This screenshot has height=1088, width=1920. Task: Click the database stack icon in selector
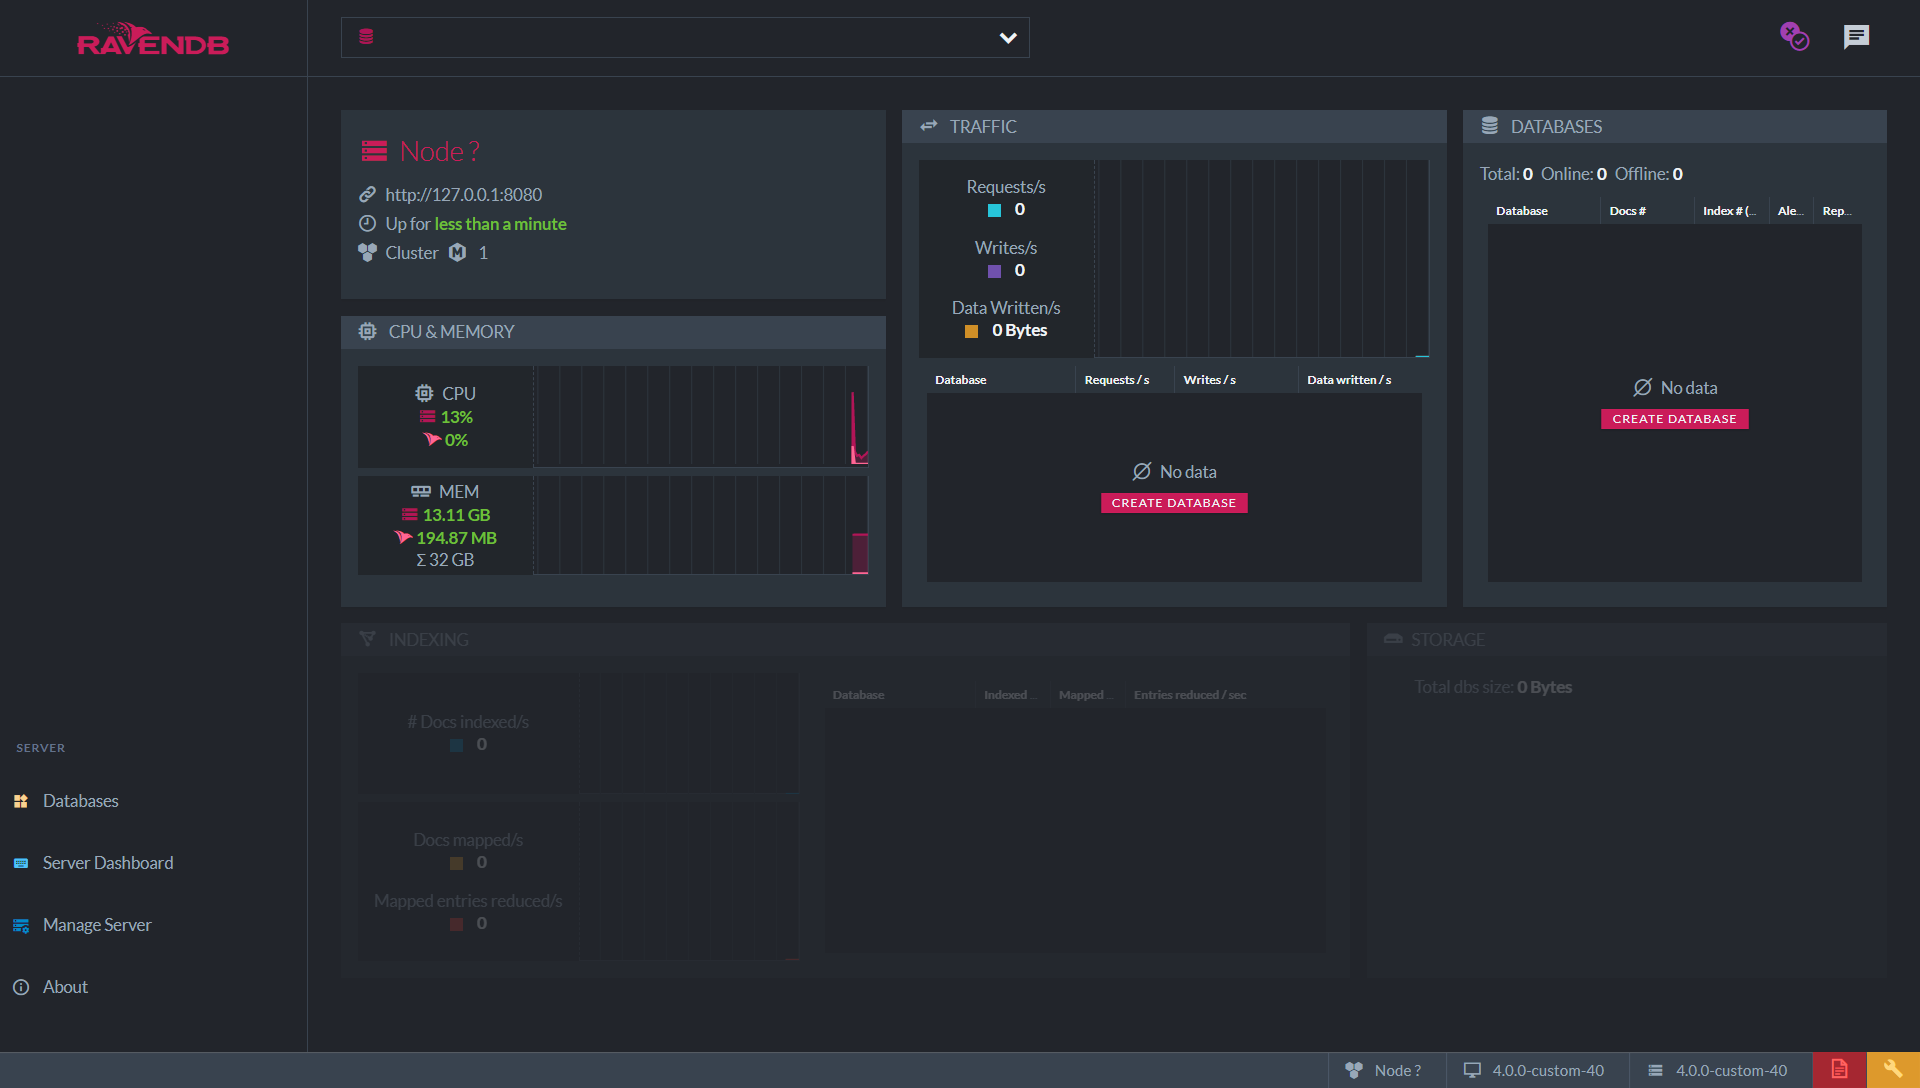click(366, 37)
